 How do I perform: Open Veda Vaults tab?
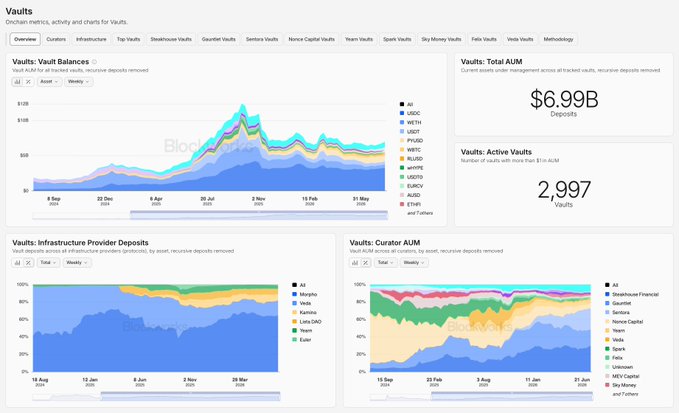coord(520,39)
